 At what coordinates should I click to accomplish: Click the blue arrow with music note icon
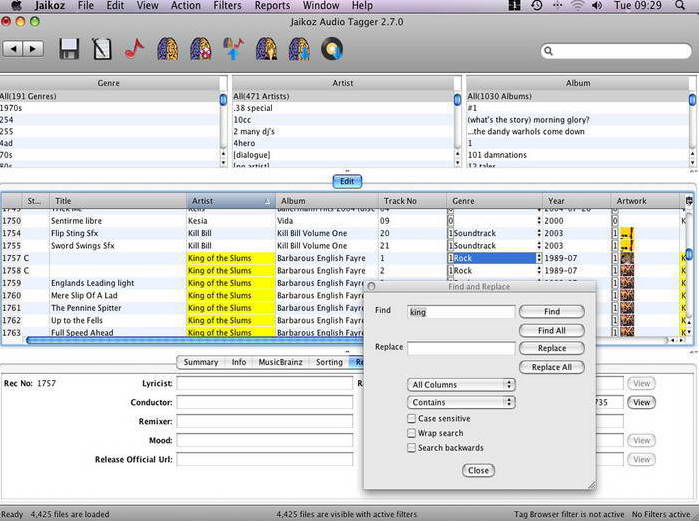234,49
